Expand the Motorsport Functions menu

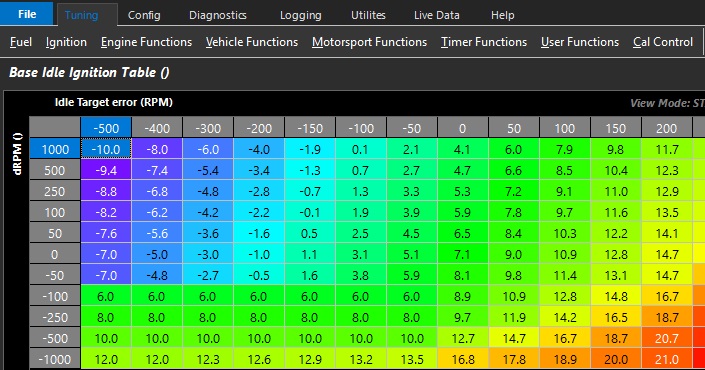point(369,42)
